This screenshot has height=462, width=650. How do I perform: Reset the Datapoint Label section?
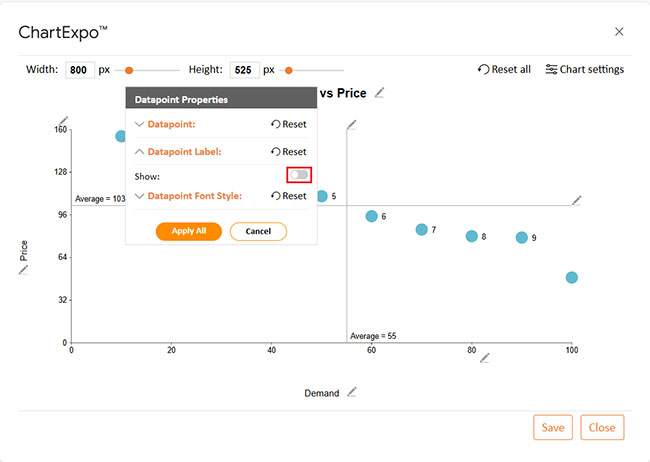click(x=289, y=152)
